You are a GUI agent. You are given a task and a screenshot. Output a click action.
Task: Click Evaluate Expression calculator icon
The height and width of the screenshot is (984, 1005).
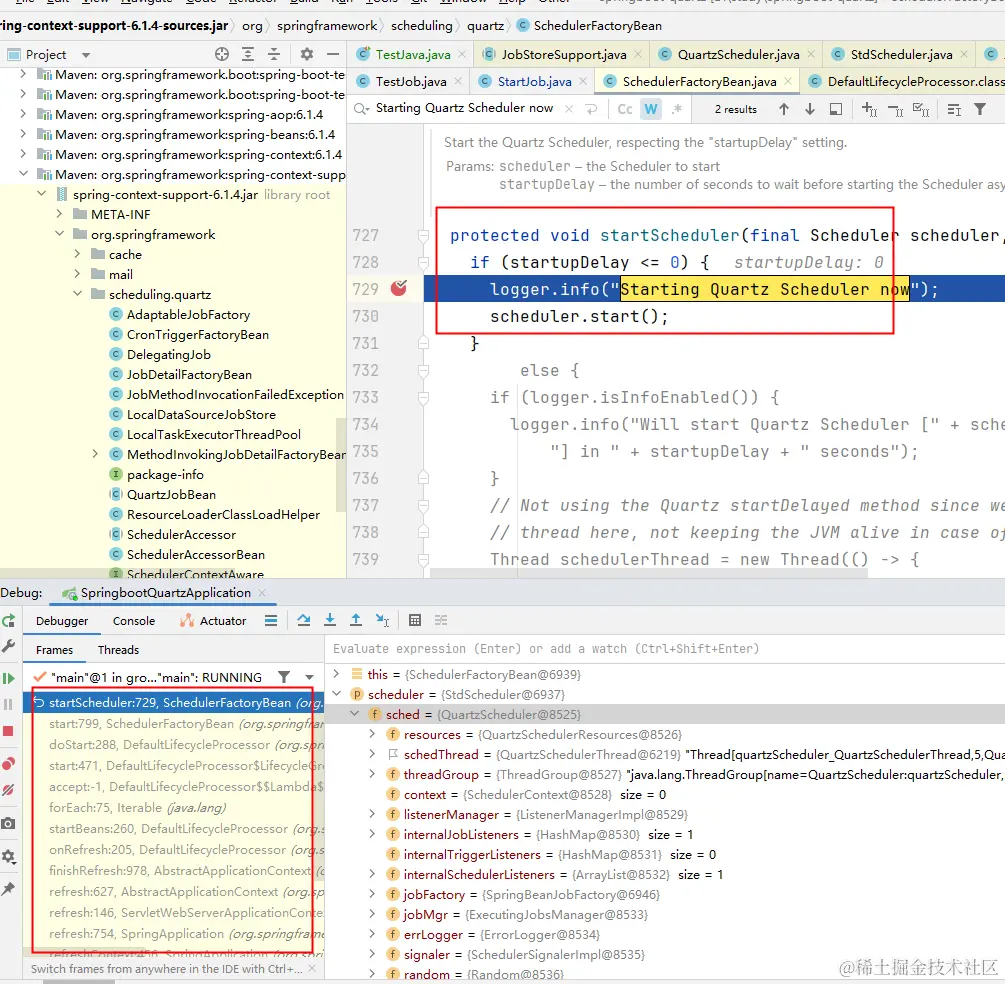click(415, 620)
